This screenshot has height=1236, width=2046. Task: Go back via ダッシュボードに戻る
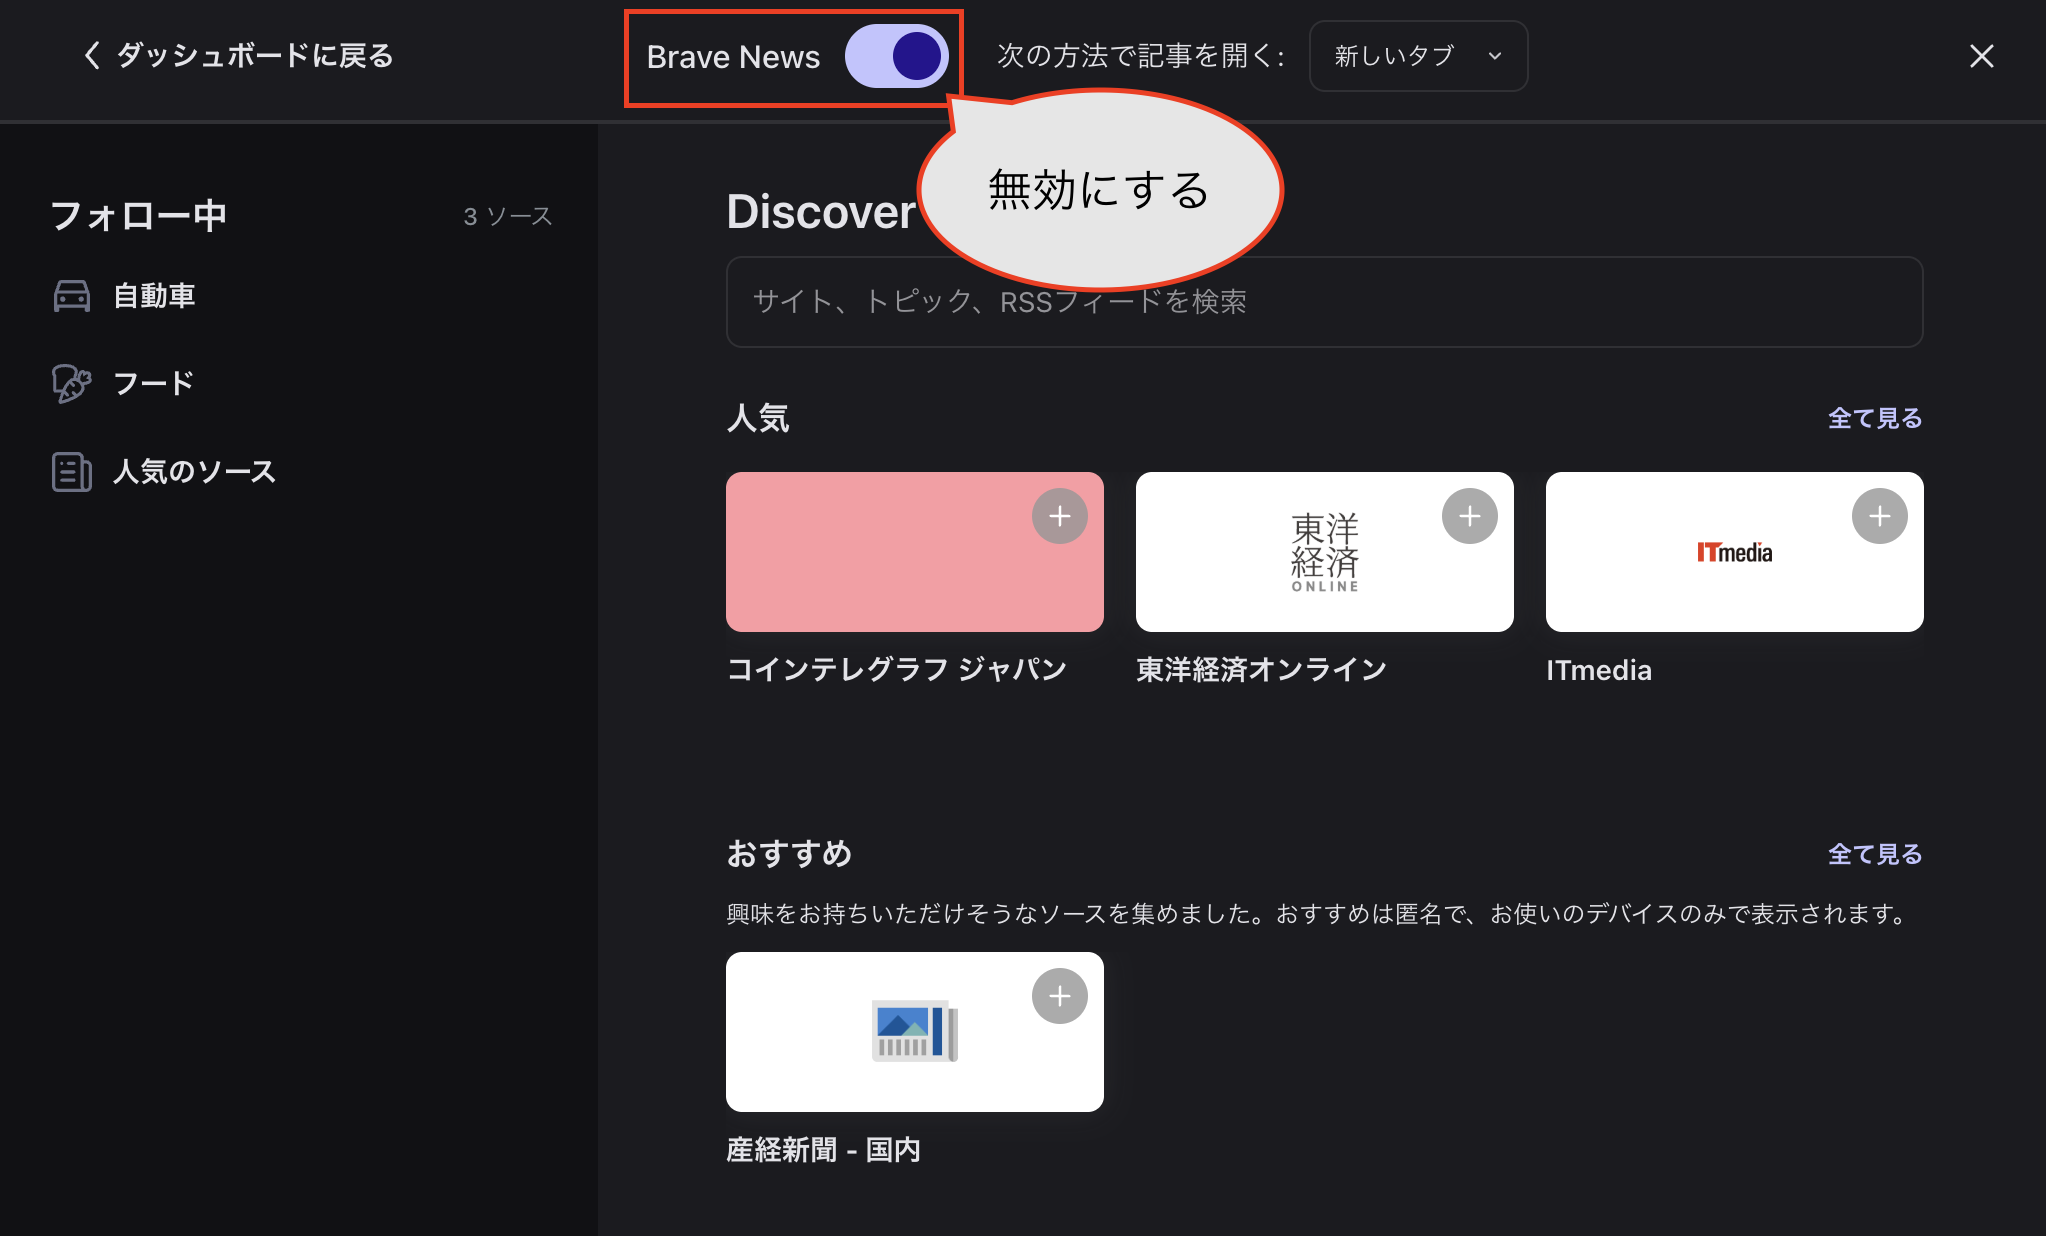click(239, 55)
